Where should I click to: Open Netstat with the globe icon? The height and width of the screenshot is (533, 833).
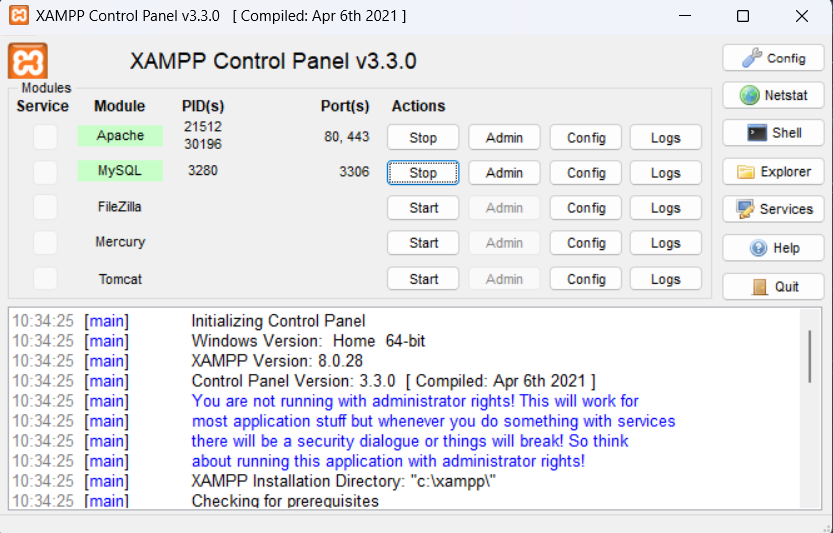(x=773, y=96)
